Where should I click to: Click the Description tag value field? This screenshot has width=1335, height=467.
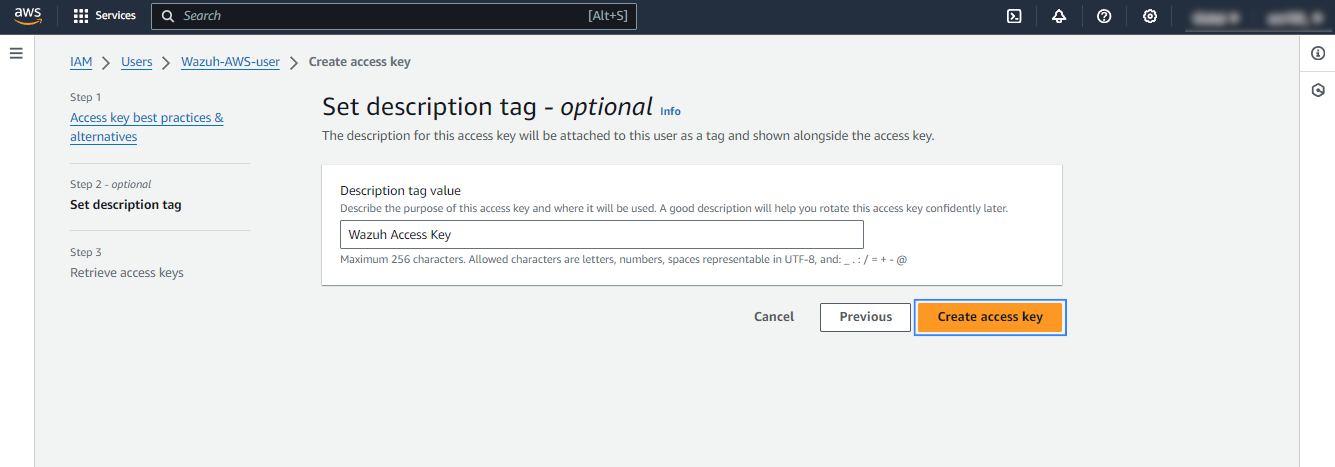tap(601, 235)
